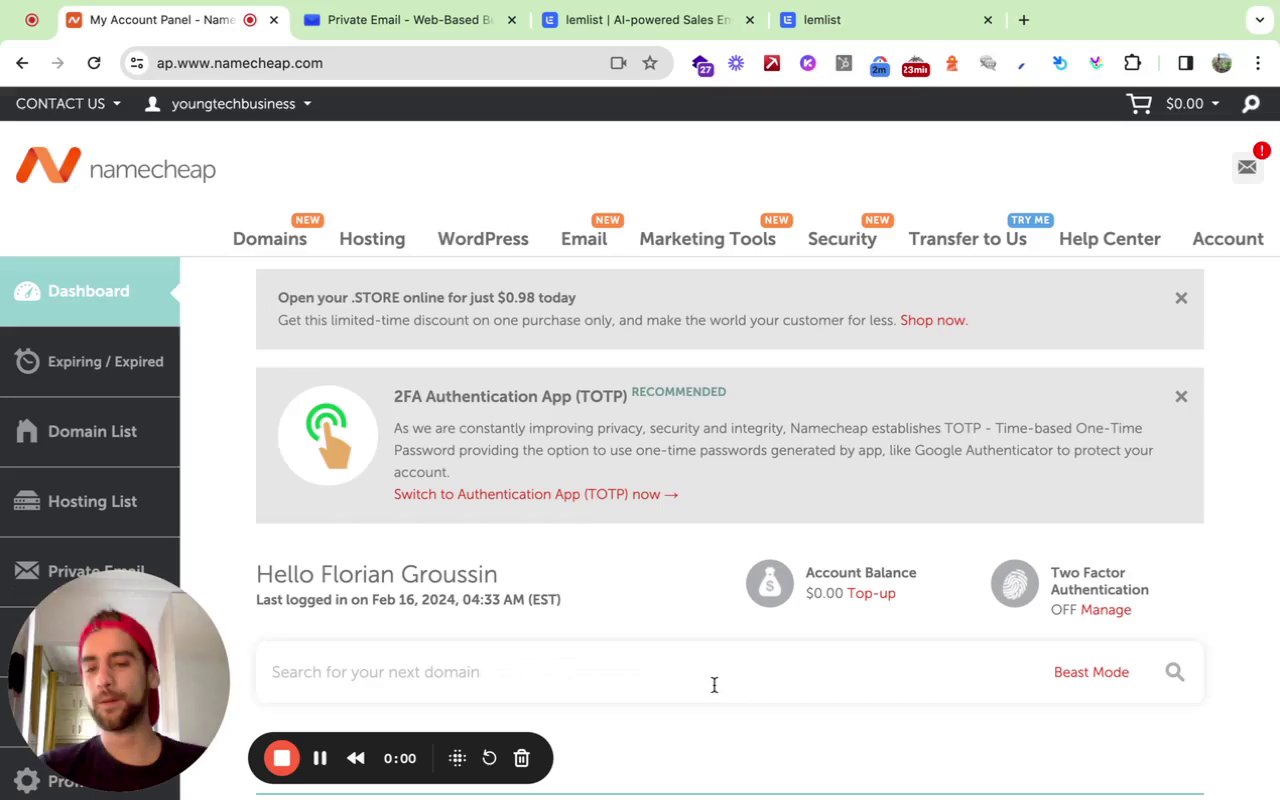The image size is (1280, 800).
Task: Open Hosting List in the sidebar
Action: [x=90, y=501]
